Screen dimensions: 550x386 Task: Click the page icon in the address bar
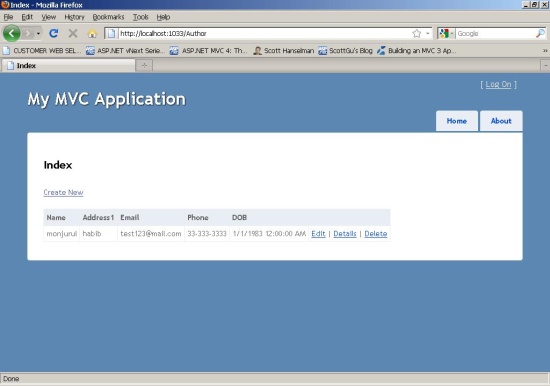pyautogui.click(x=111, y=33)
